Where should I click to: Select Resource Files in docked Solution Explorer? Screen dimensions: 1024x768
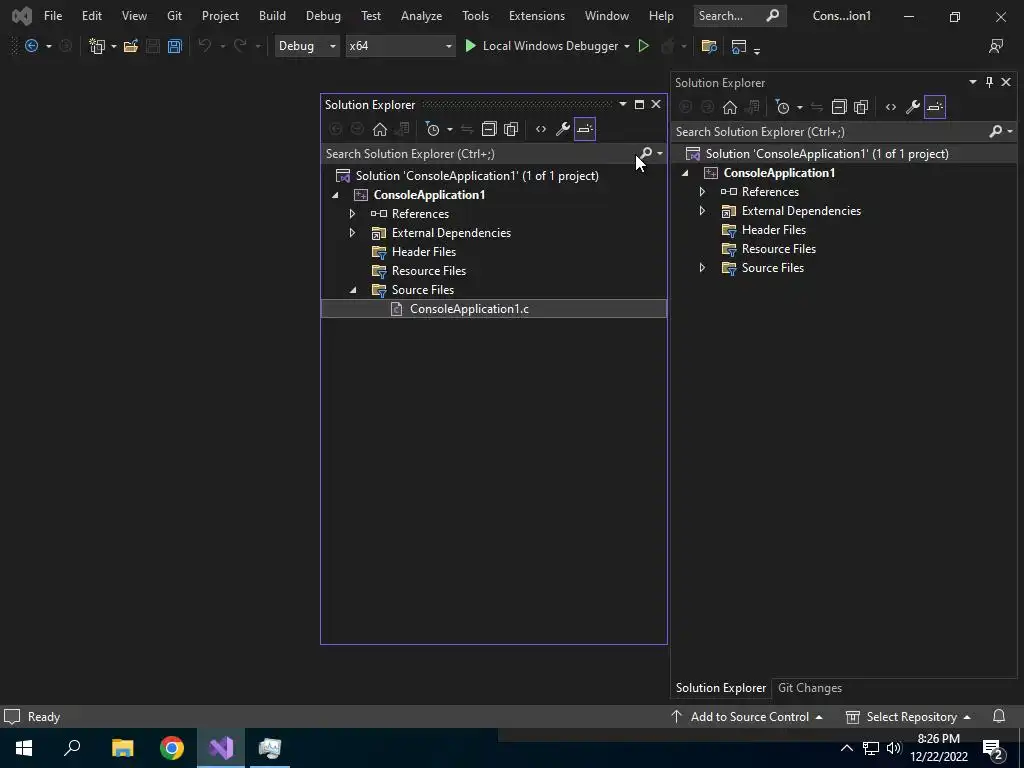click(778, 249)
